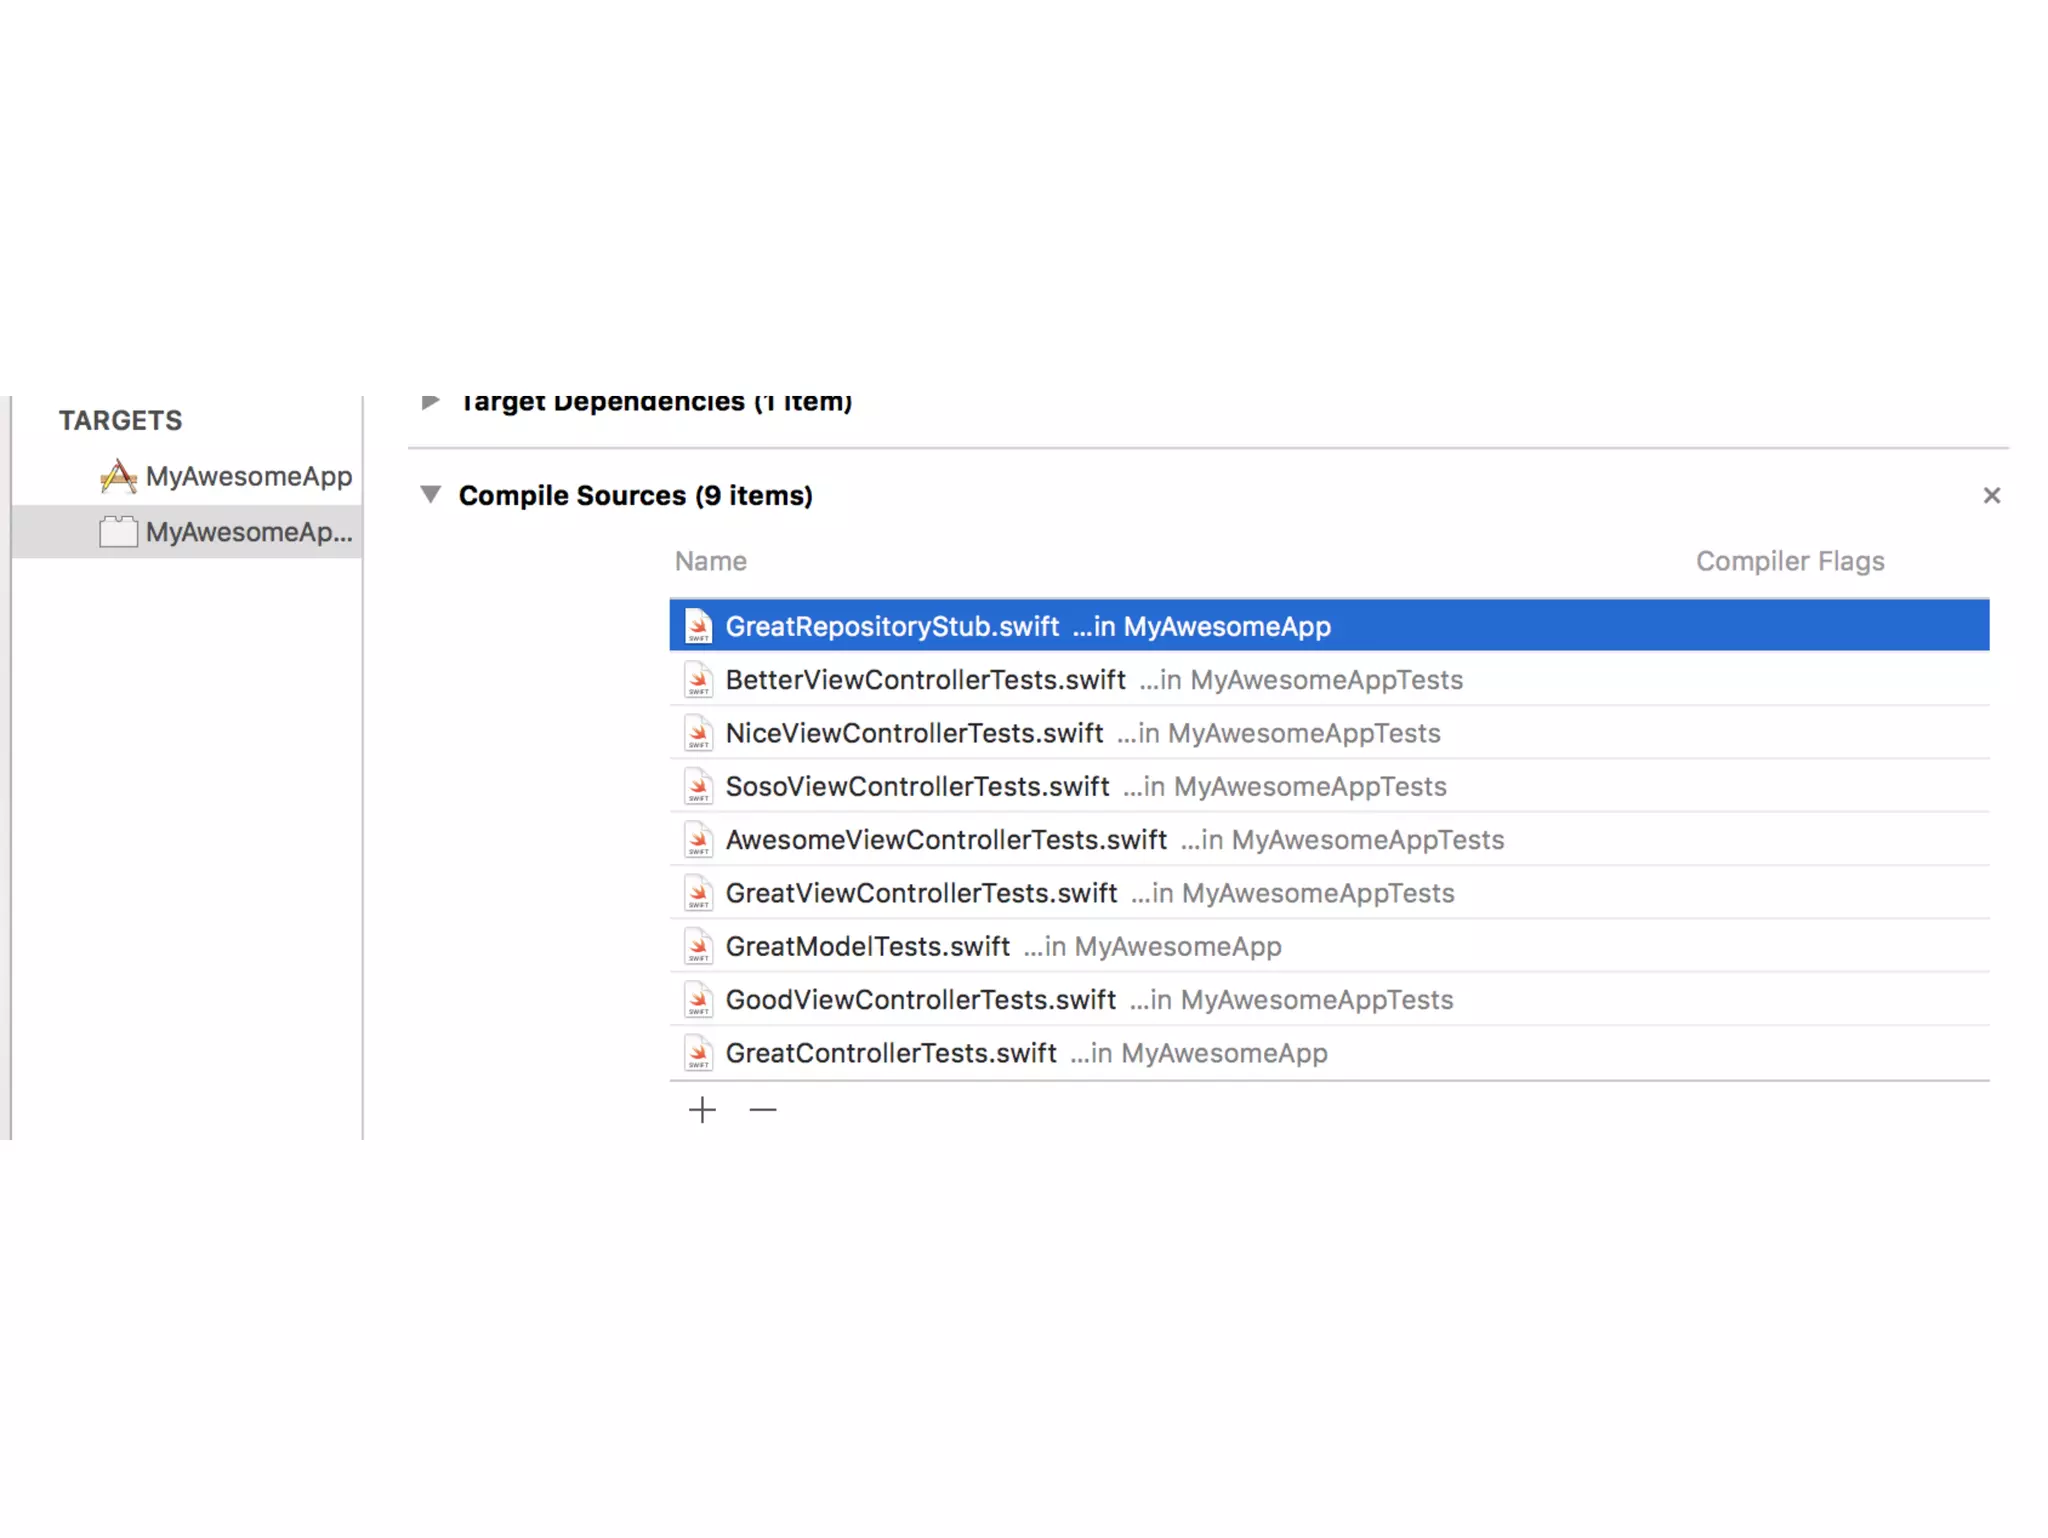
Task: Select SosoViewControllerTests.swift row
Action: [917, 787]
